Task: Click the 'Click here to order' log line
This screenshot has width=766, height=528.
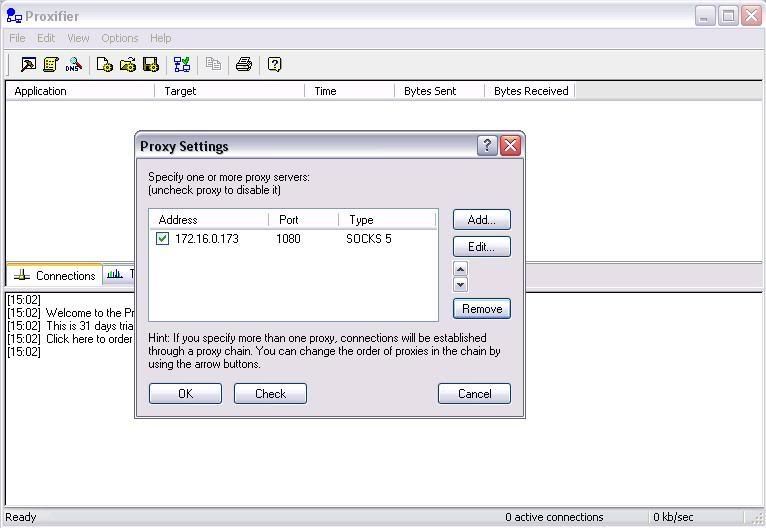Action: (x=89, y=339)
